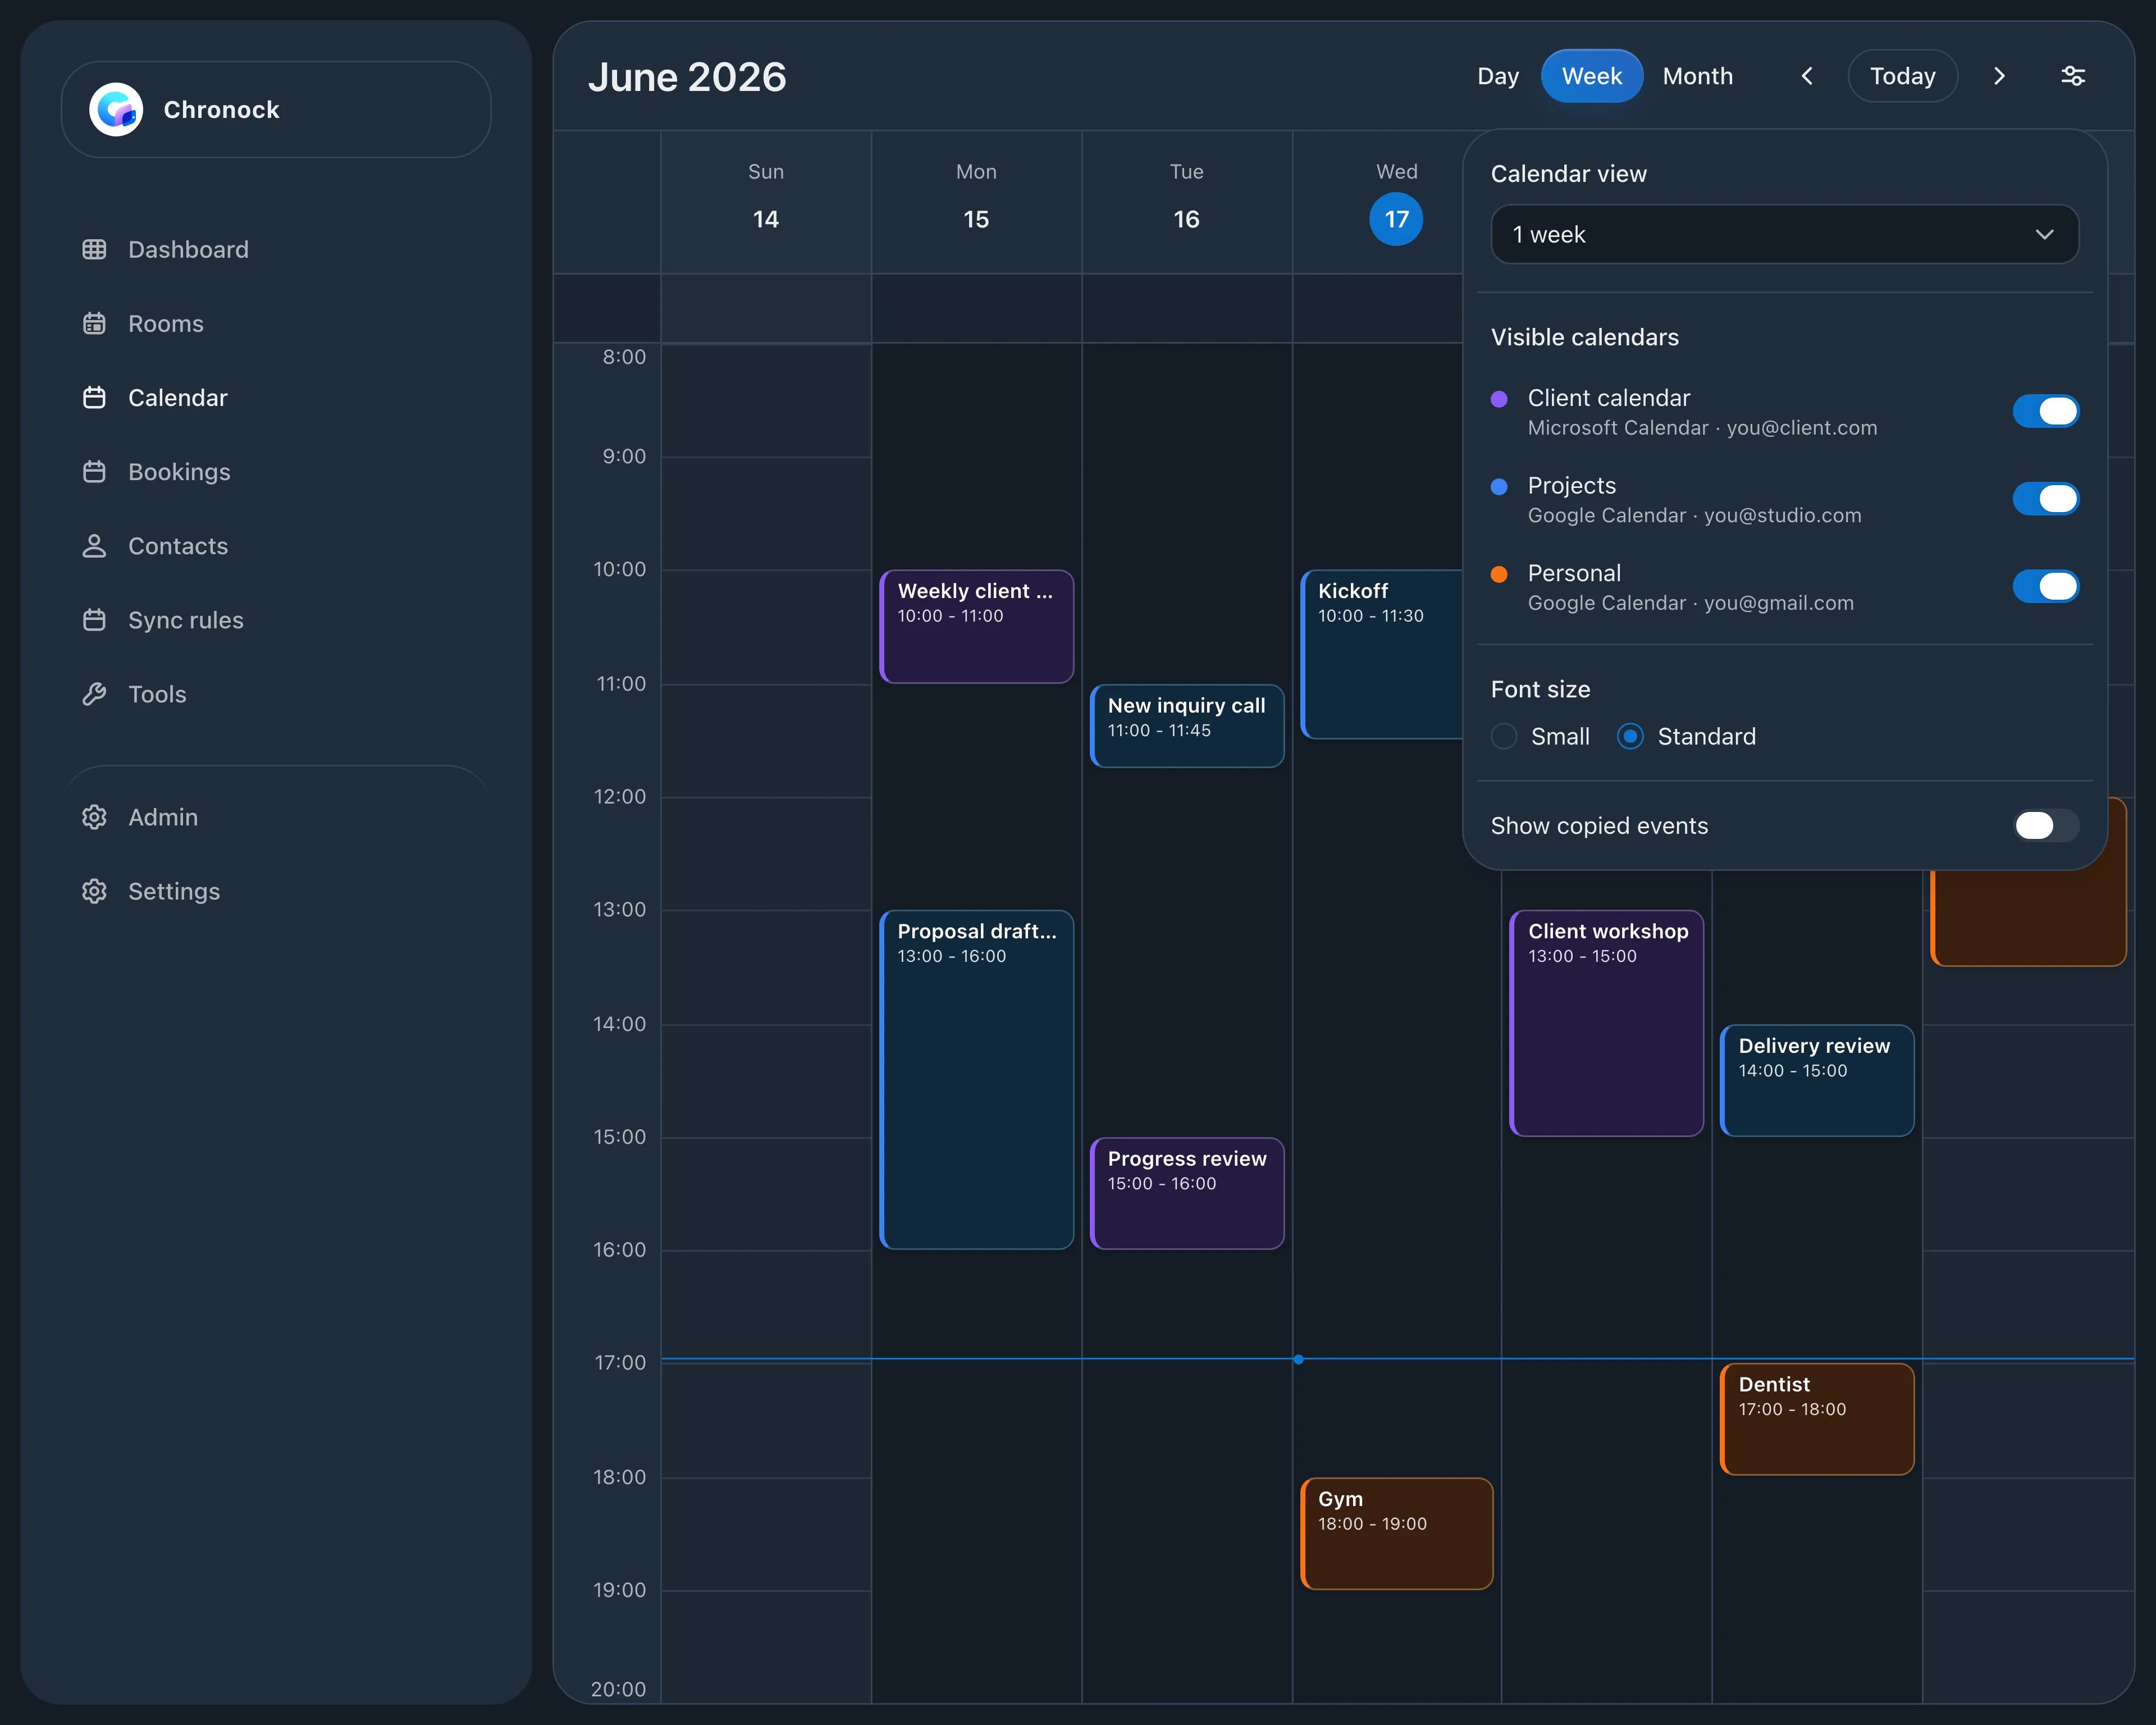The image size is (2156, 1725).
Task: Open the Dentist event block
Action: (x=1816, y=1419)
